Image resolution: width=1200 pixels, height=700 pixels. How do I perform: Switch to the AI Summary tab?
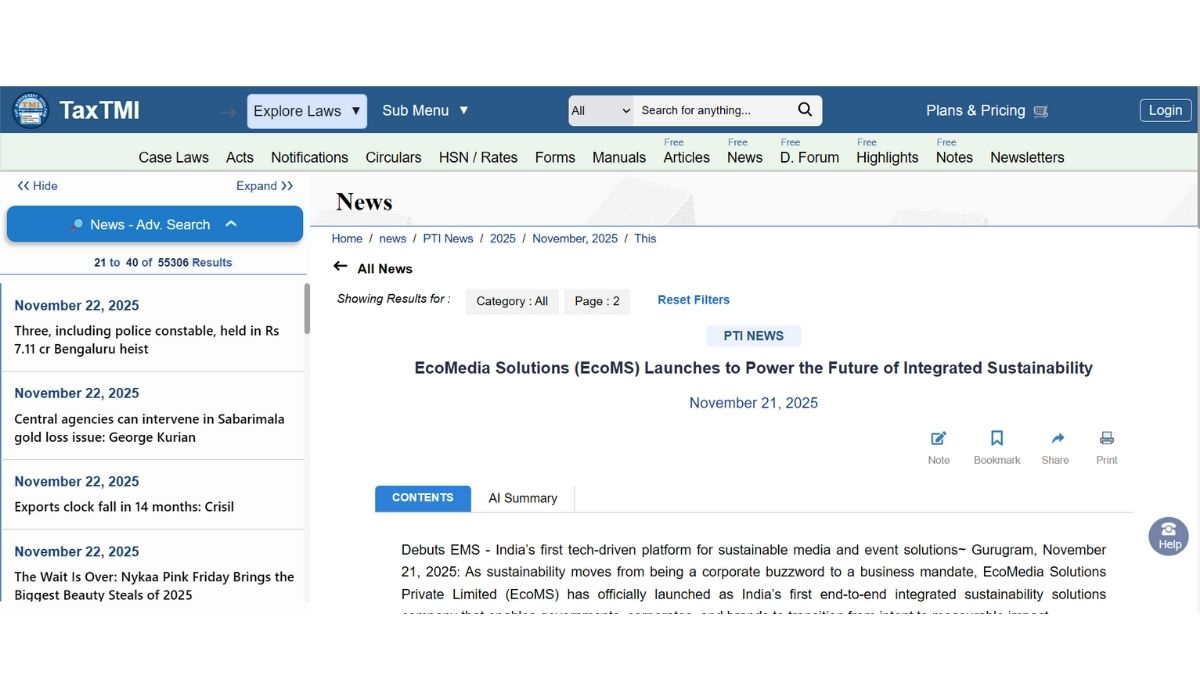pos(522,498)
